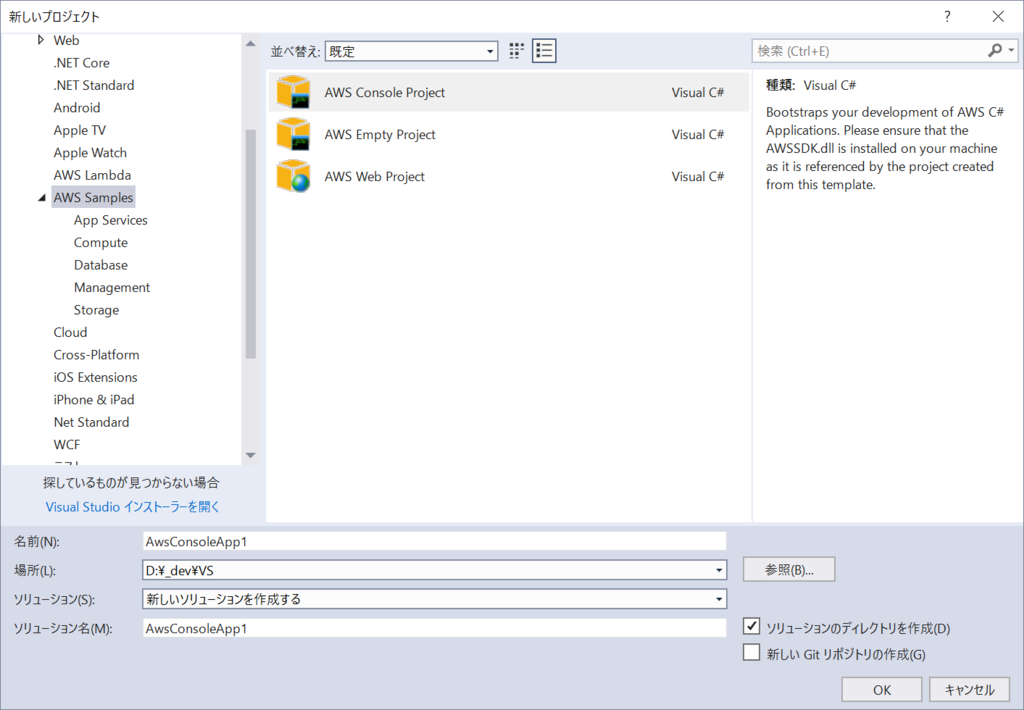The image size is (1024, 710).
Task: Click the 検索 search input box
Action: [x=870, y=51]
